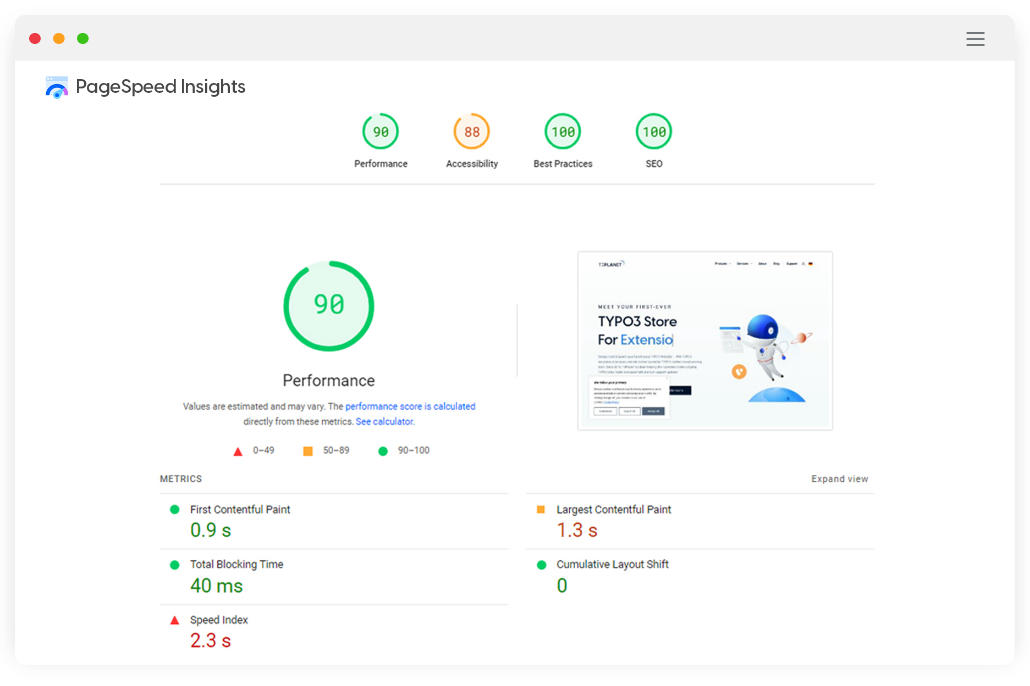Click the green circle 90–100 legend icon

point(382,451)
